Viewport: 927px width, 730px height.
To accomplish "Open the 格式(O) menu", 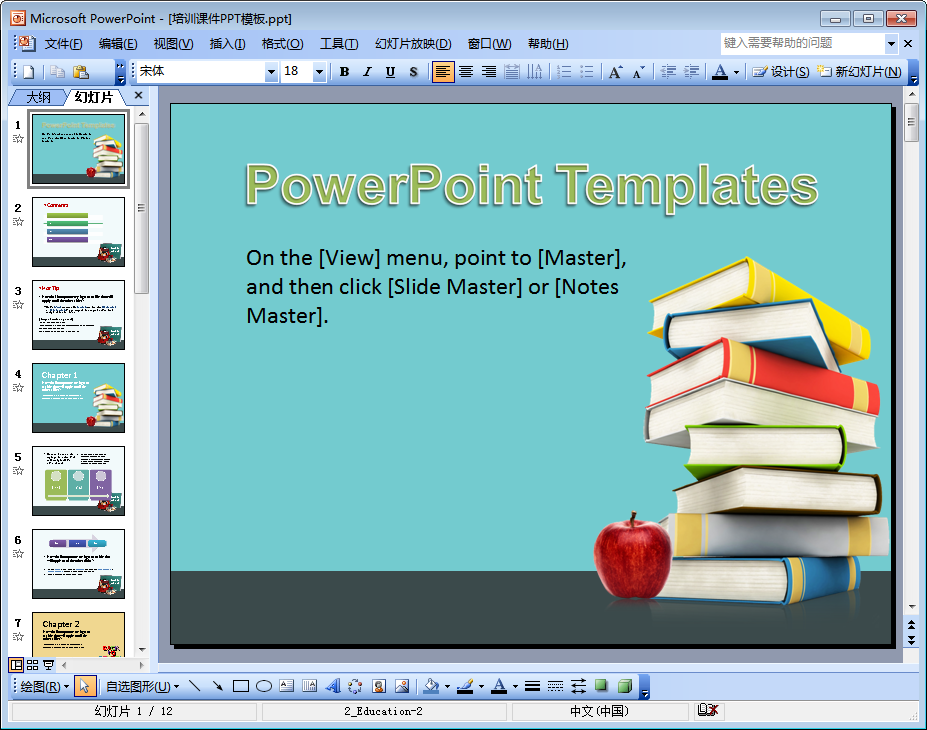I will tap(283, 44).
